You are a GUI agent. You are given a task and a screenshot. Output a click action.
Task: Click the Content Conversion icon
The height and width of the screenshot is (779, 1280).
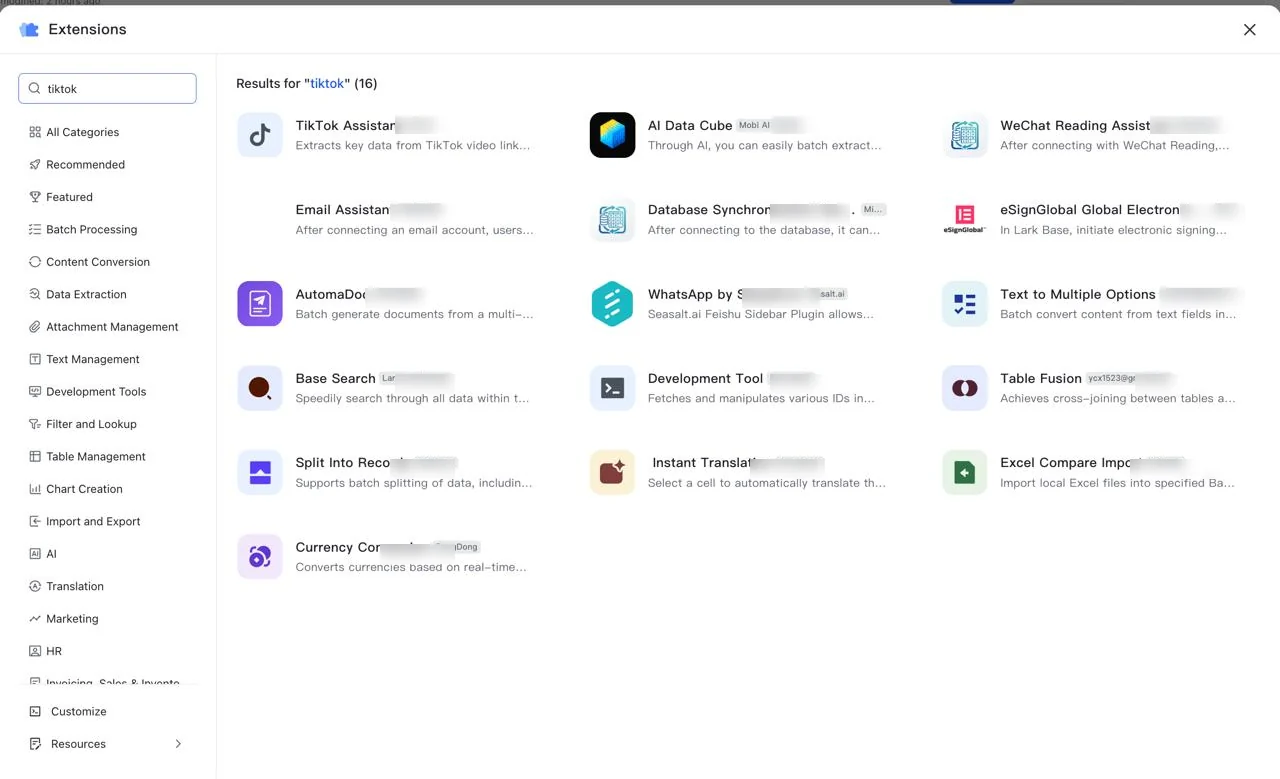point(35,262)
